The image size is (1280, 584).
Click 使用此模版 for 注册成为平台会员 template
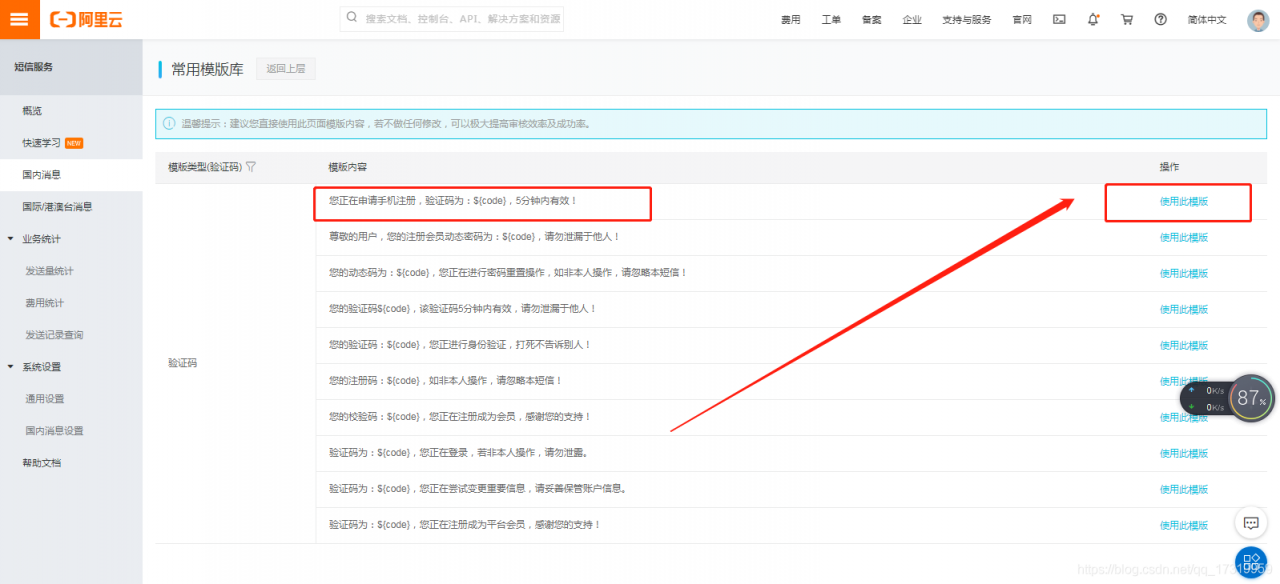pyautogui.click(x=1184, y=526)
